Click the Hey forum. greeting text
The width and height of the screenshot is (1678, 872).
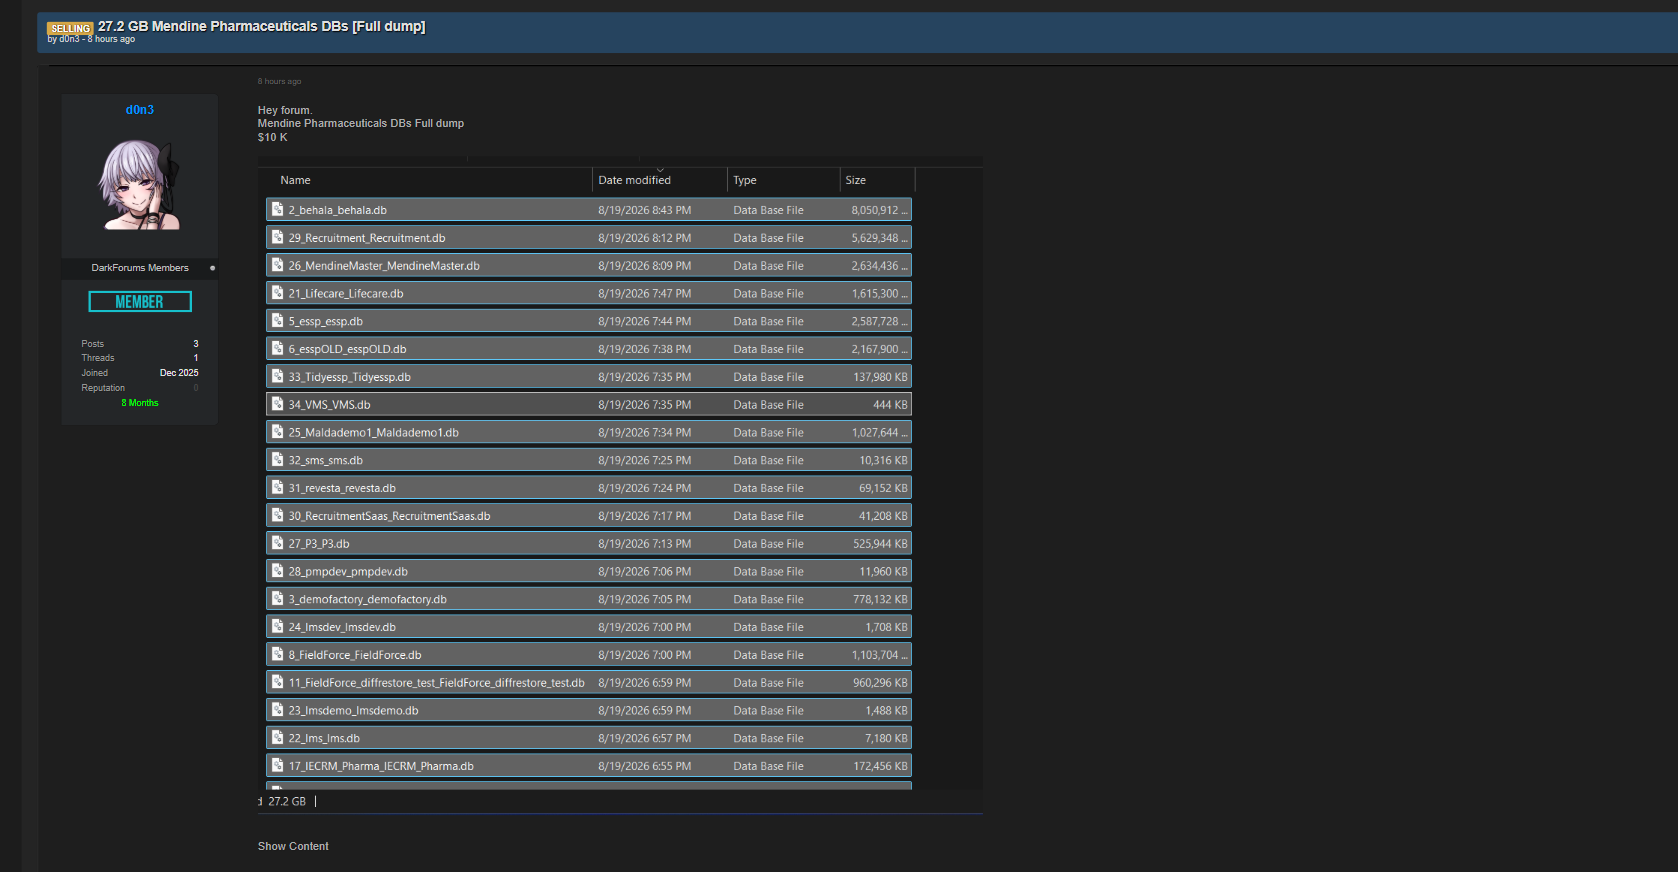coord(285,110)
